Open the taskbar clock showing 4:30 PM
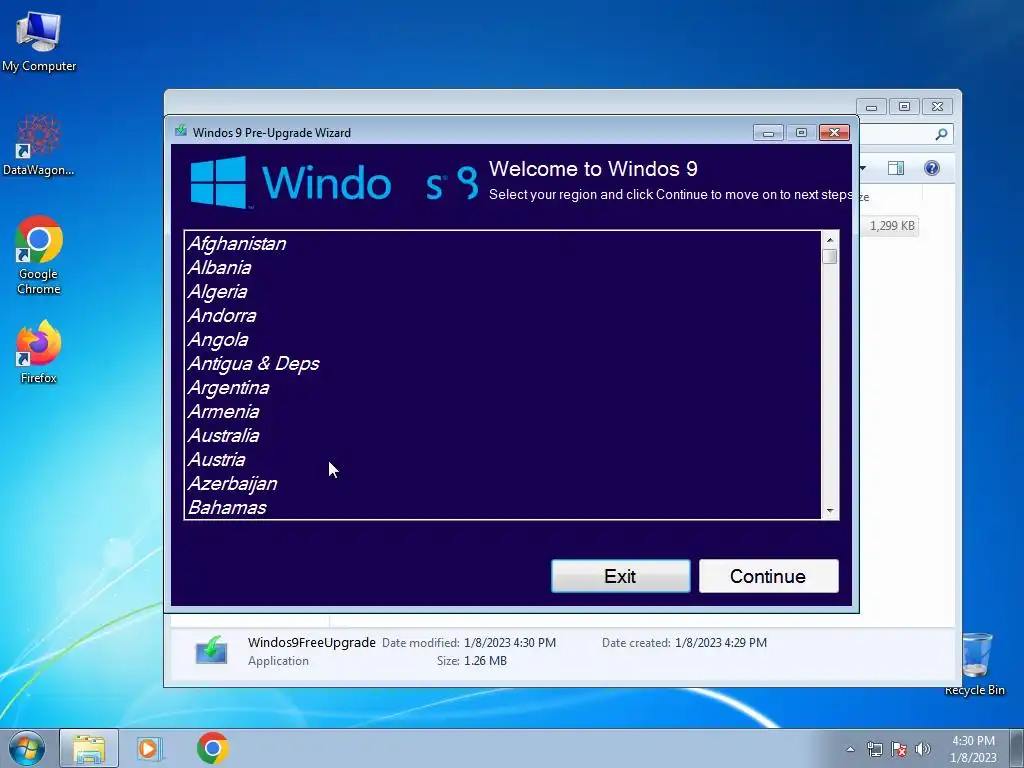The height and width of the screenshot is (768, 1024). [973, 749]
